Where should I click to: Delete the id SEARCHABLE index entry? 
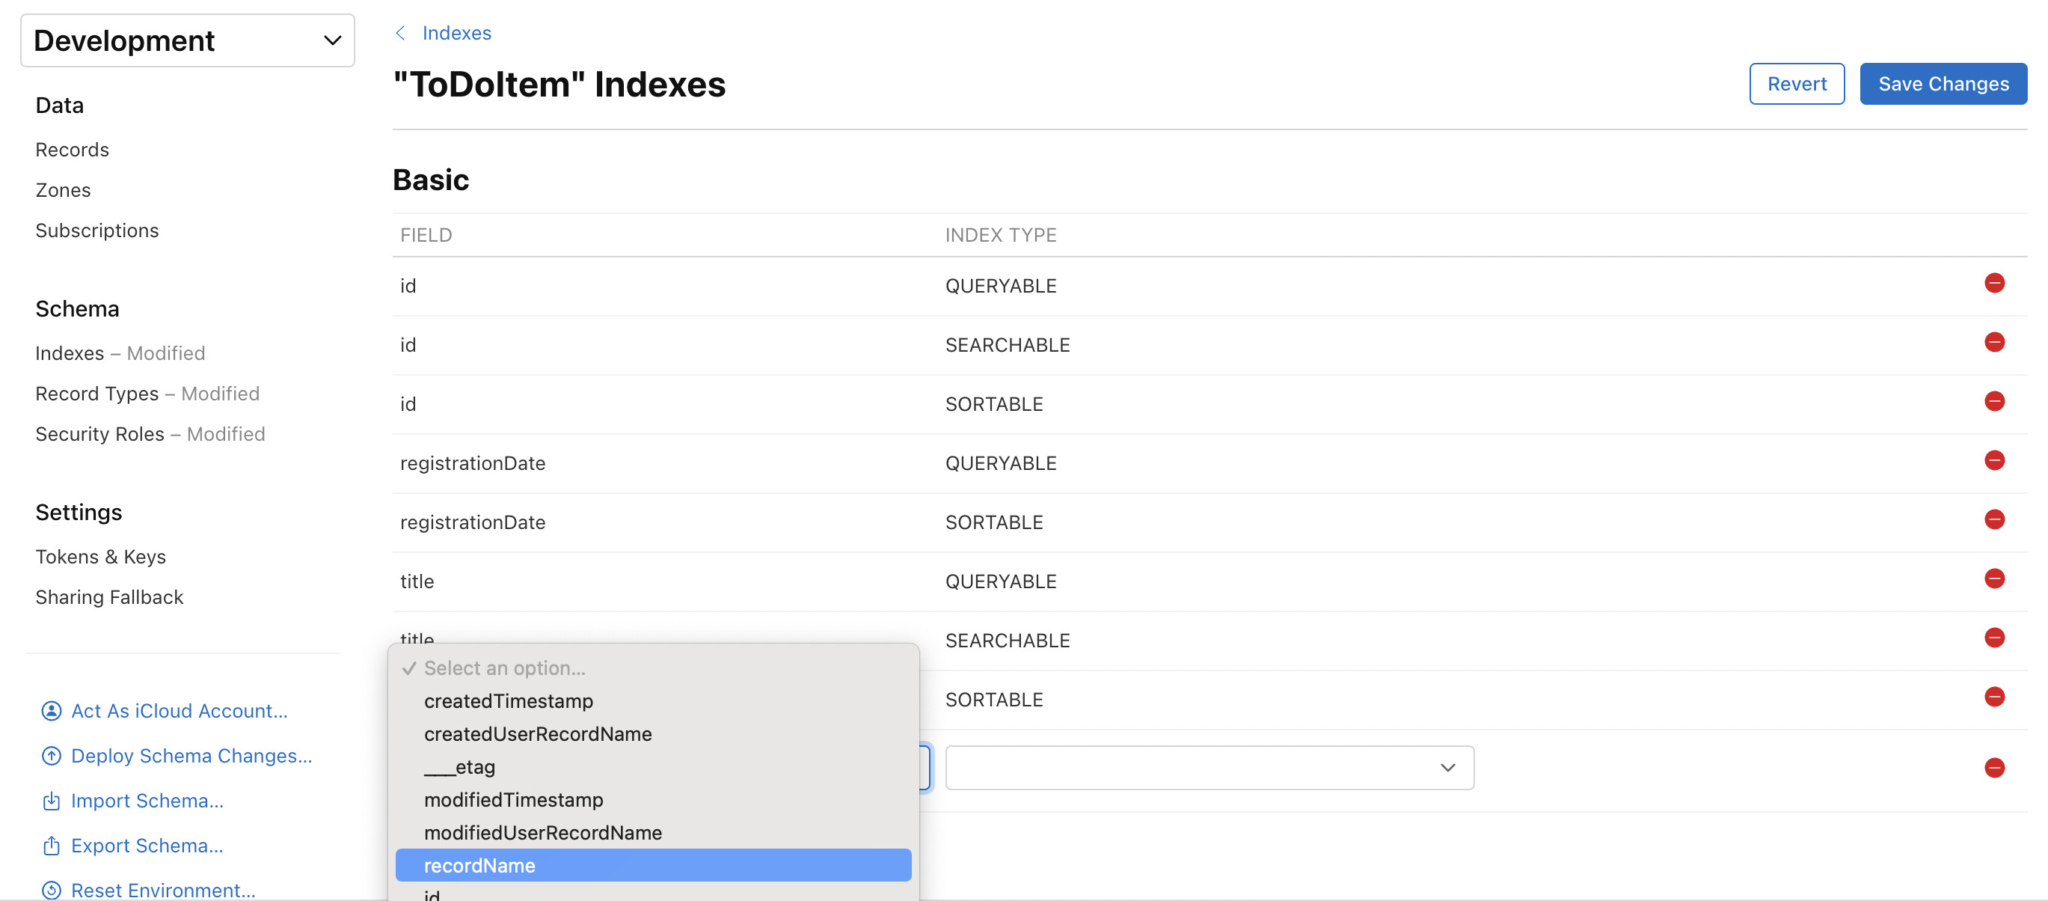click(1994, 343)
